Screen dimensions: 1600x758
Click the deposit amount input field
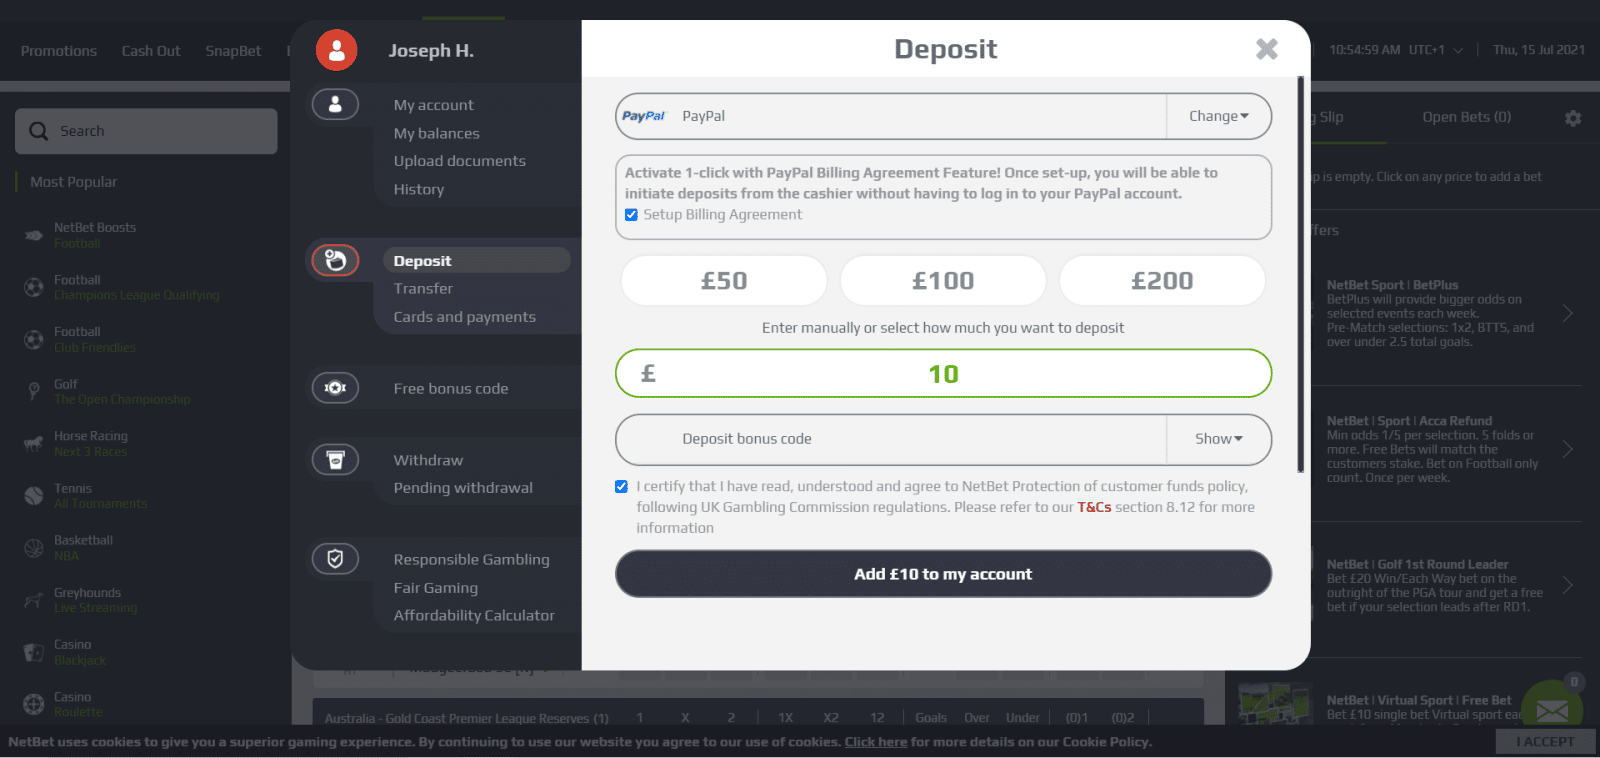tap(943, 374)
